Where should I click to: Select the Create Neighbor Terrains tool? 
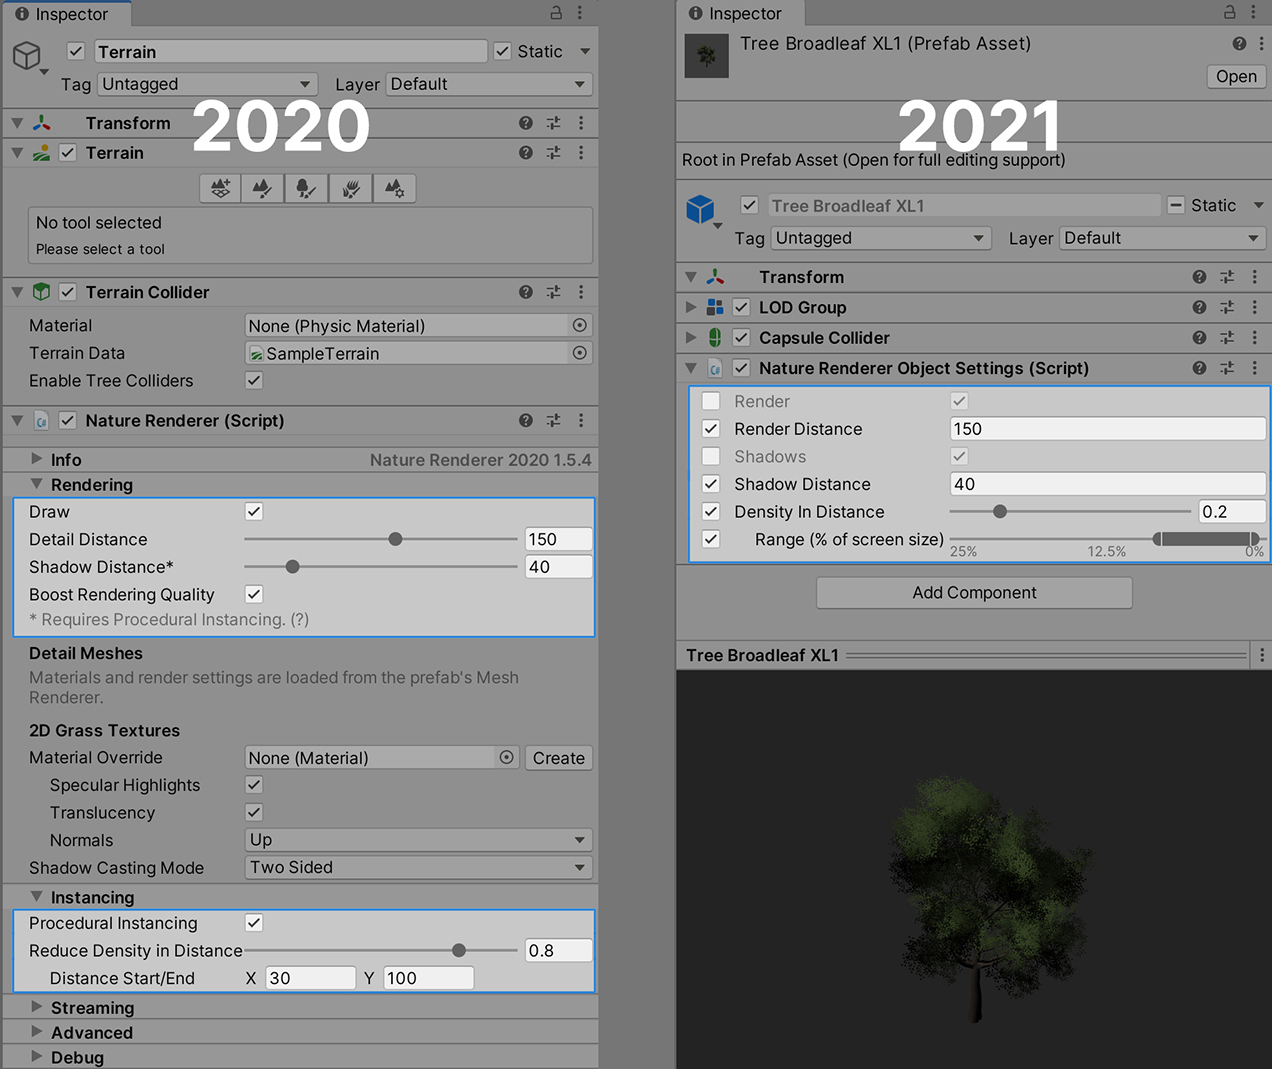tap(220, 188)
